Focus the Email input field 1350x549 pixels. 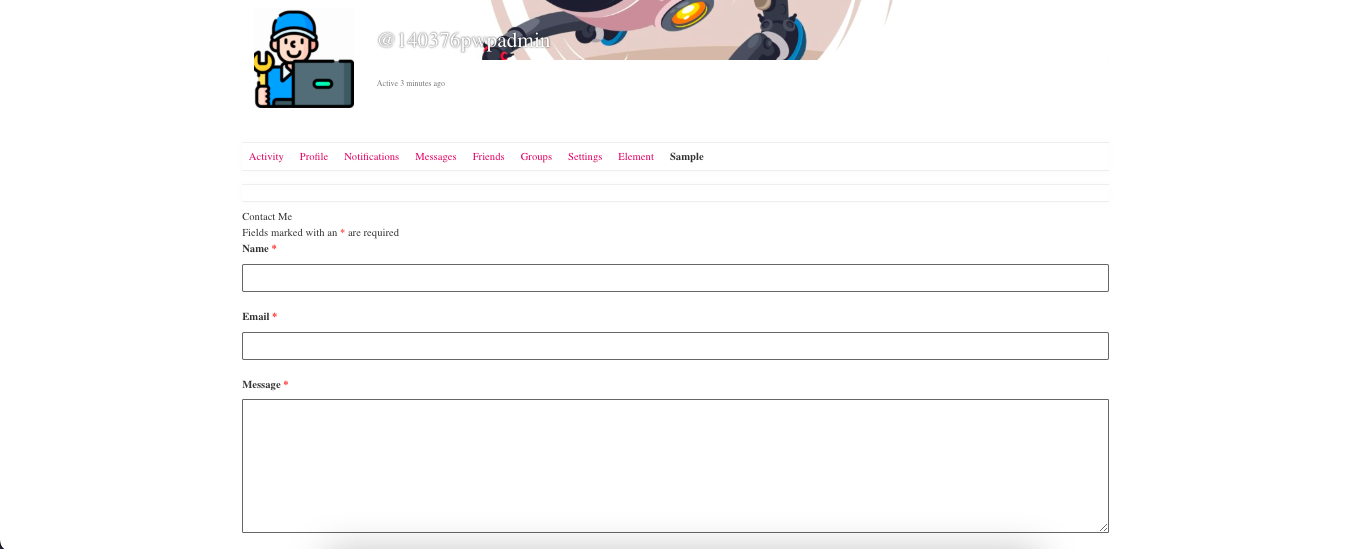[x=675, y=346]
